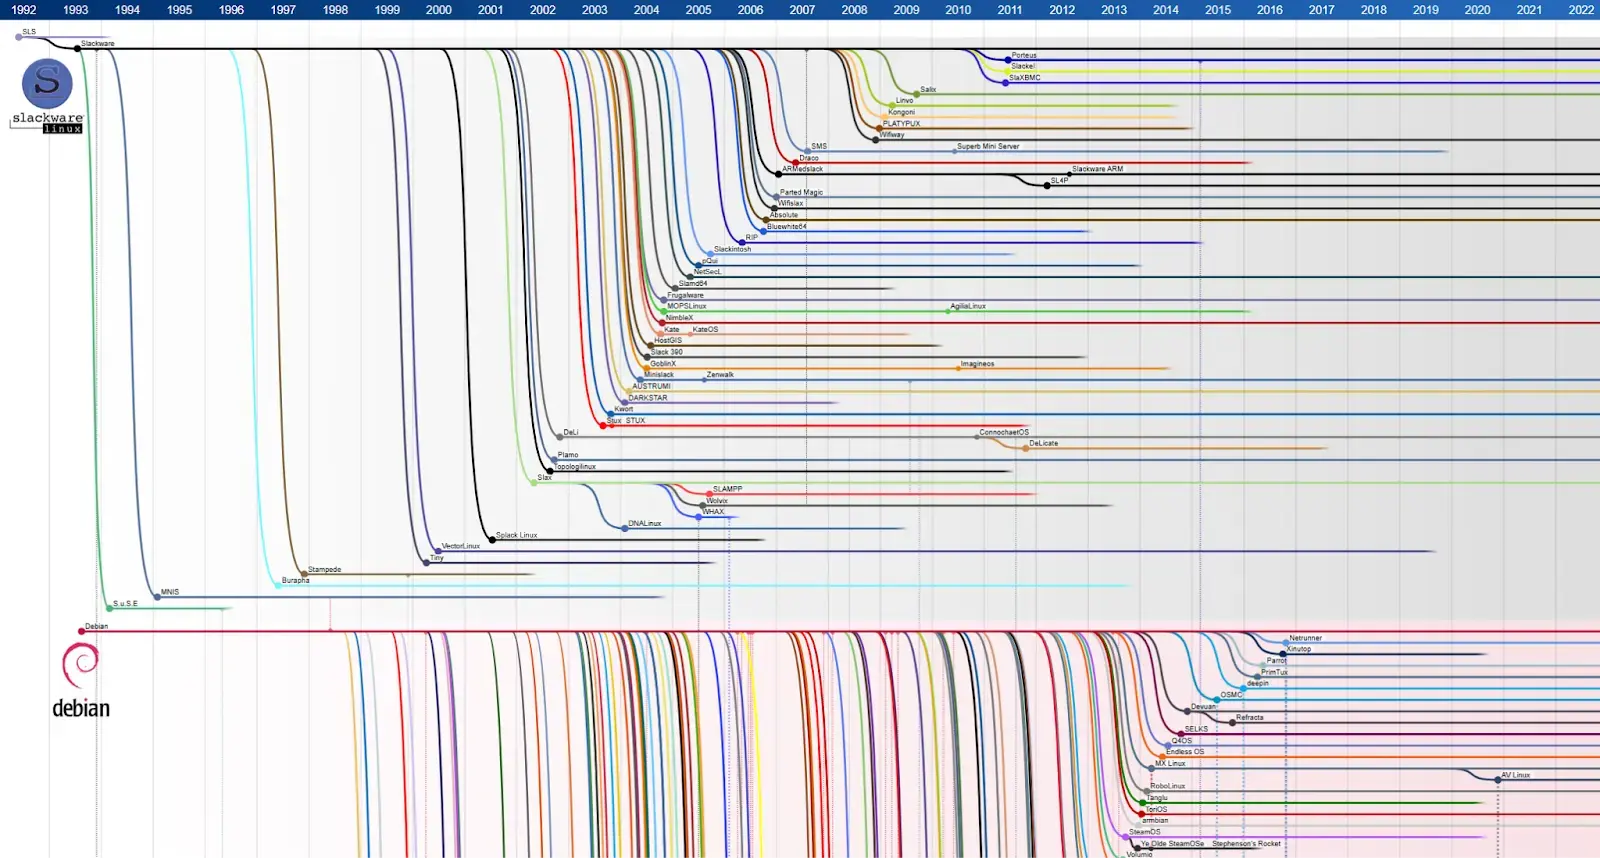Select the 2015 year marker
Image resolution: width=1600 pixels, height=858 pixels.
tap(1218, 10)
